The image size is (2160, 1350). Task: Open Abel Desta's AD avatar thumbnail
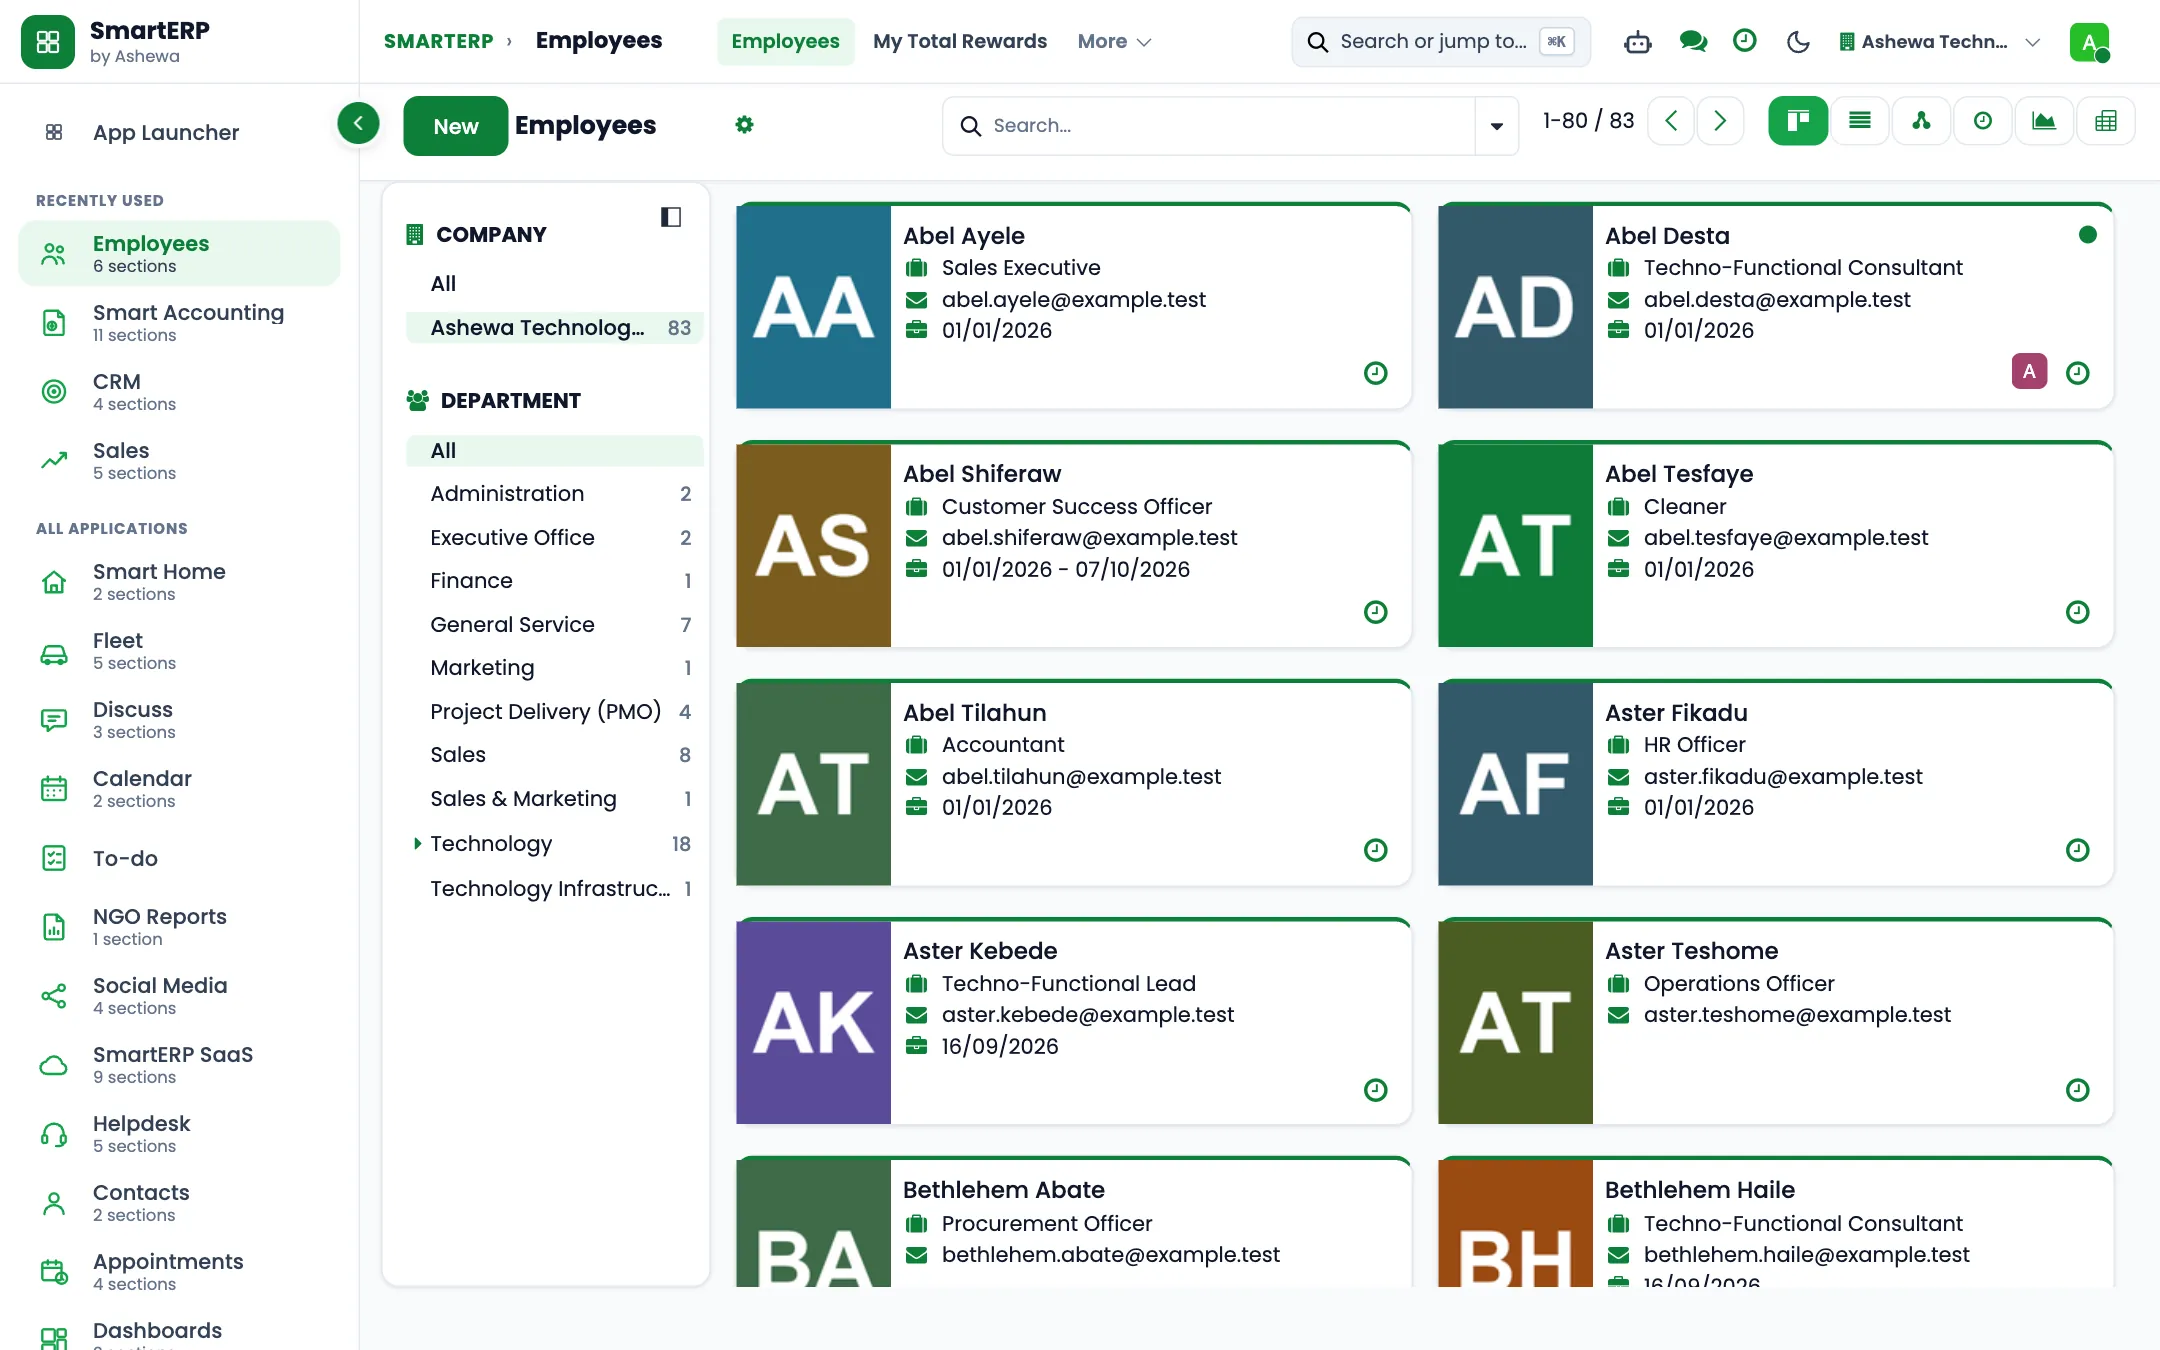click(1515, 307)
